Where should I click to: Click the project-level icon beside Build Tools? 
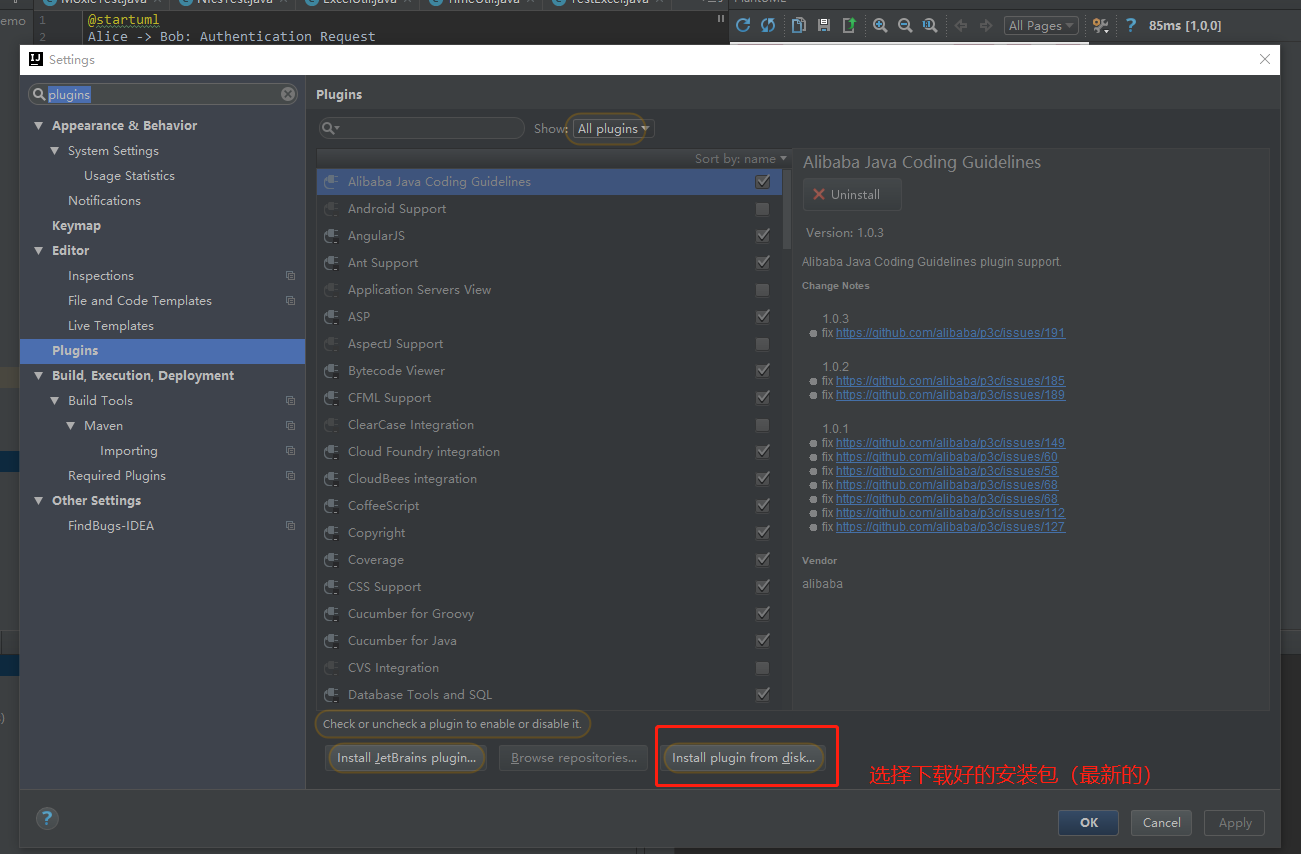click(x=290, y=401)
